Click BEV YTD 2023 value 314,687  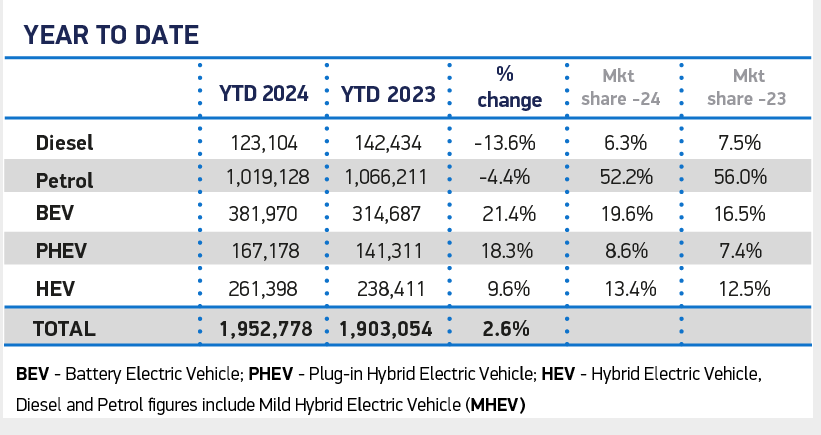[386, 214]
